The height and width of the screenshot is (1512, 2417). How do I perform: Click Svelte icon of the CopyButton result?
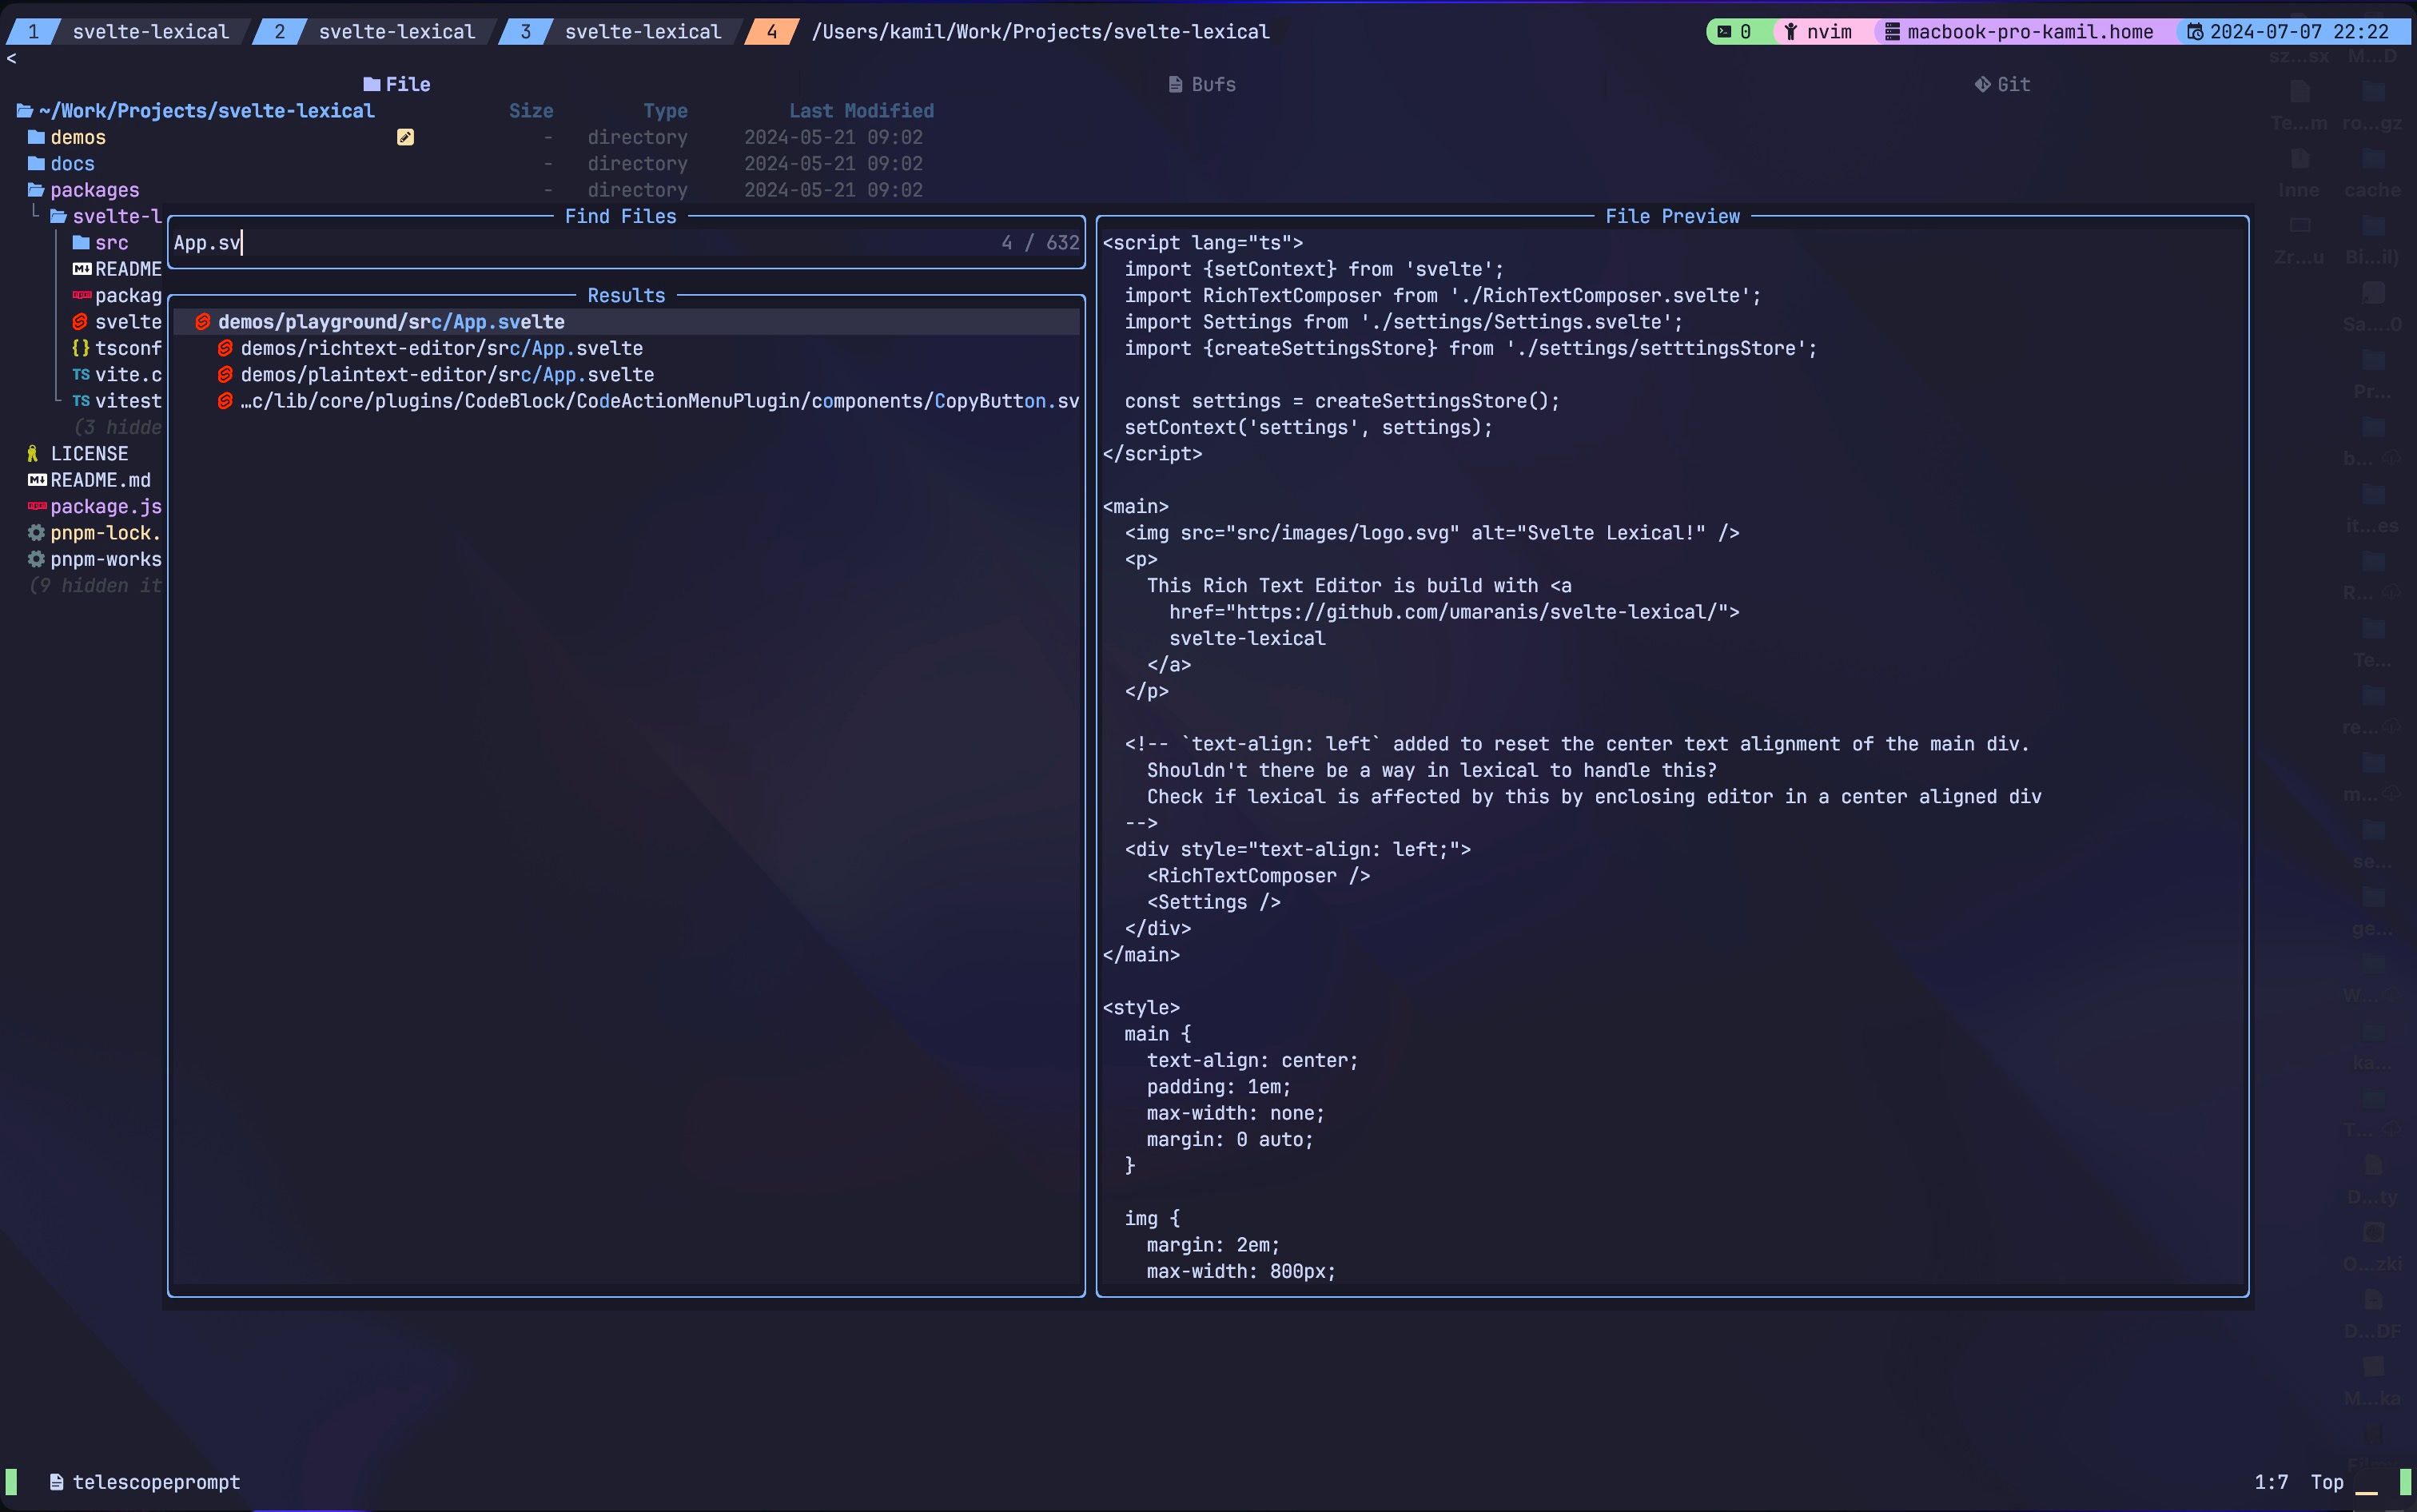225,402
